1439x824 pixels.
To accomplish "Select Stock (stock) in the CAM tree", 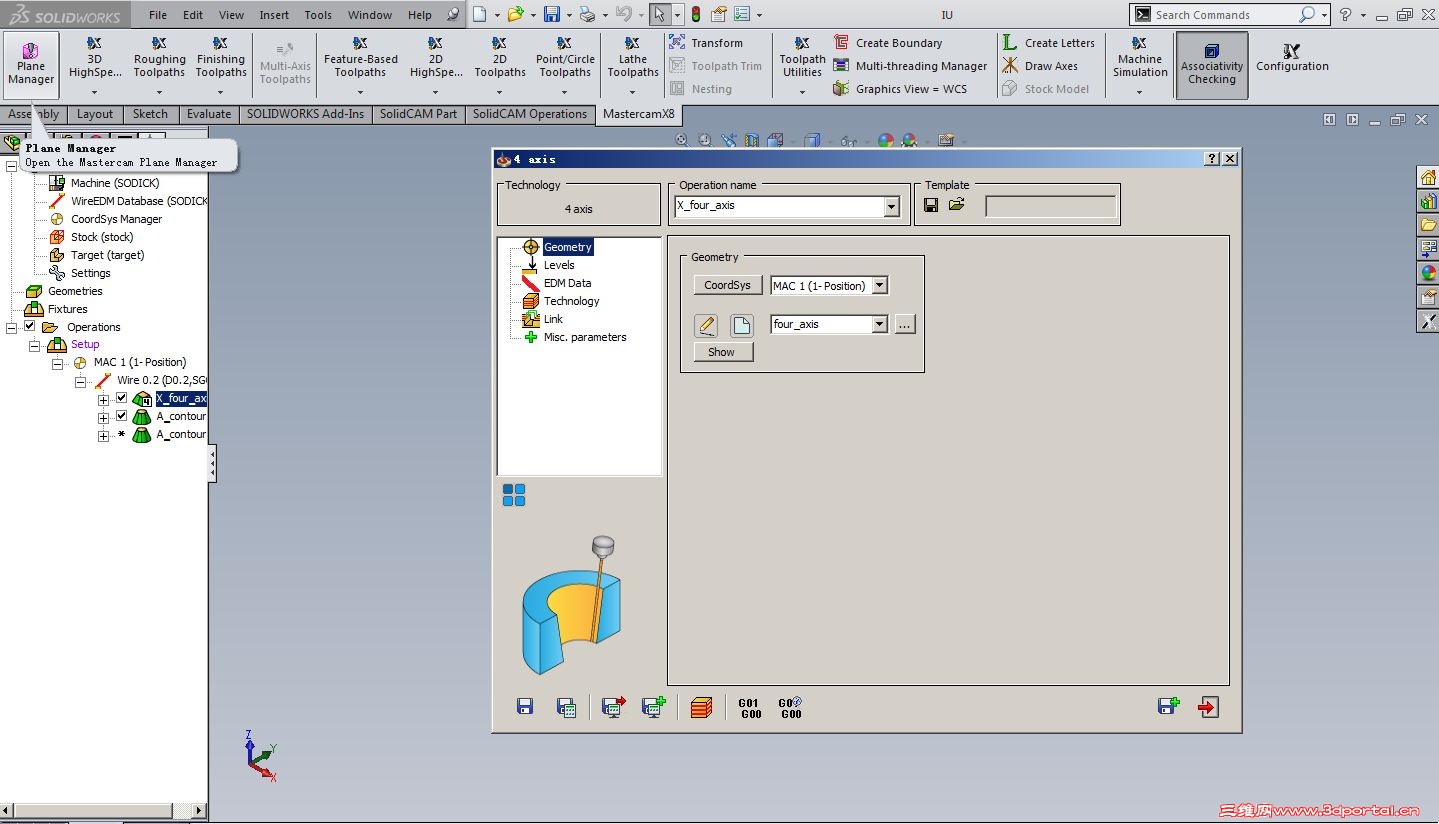I will click(x=102, y=237).
